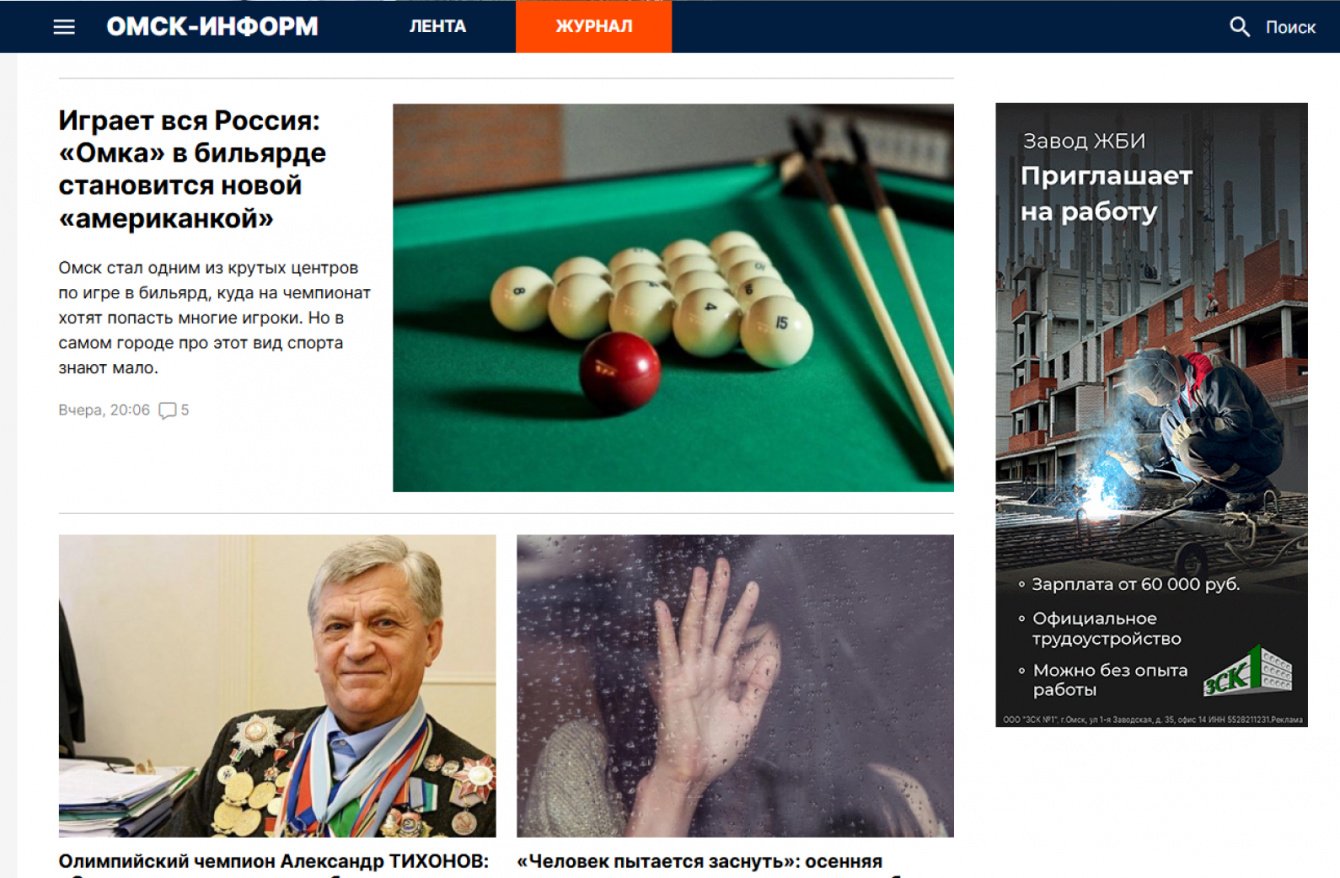Open the billiard balls article photo

(x=673, y=298)
